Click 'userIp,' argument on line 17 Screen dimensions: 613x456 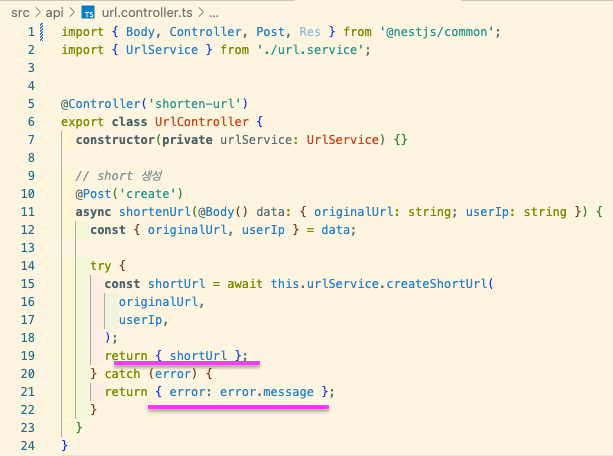143,320
